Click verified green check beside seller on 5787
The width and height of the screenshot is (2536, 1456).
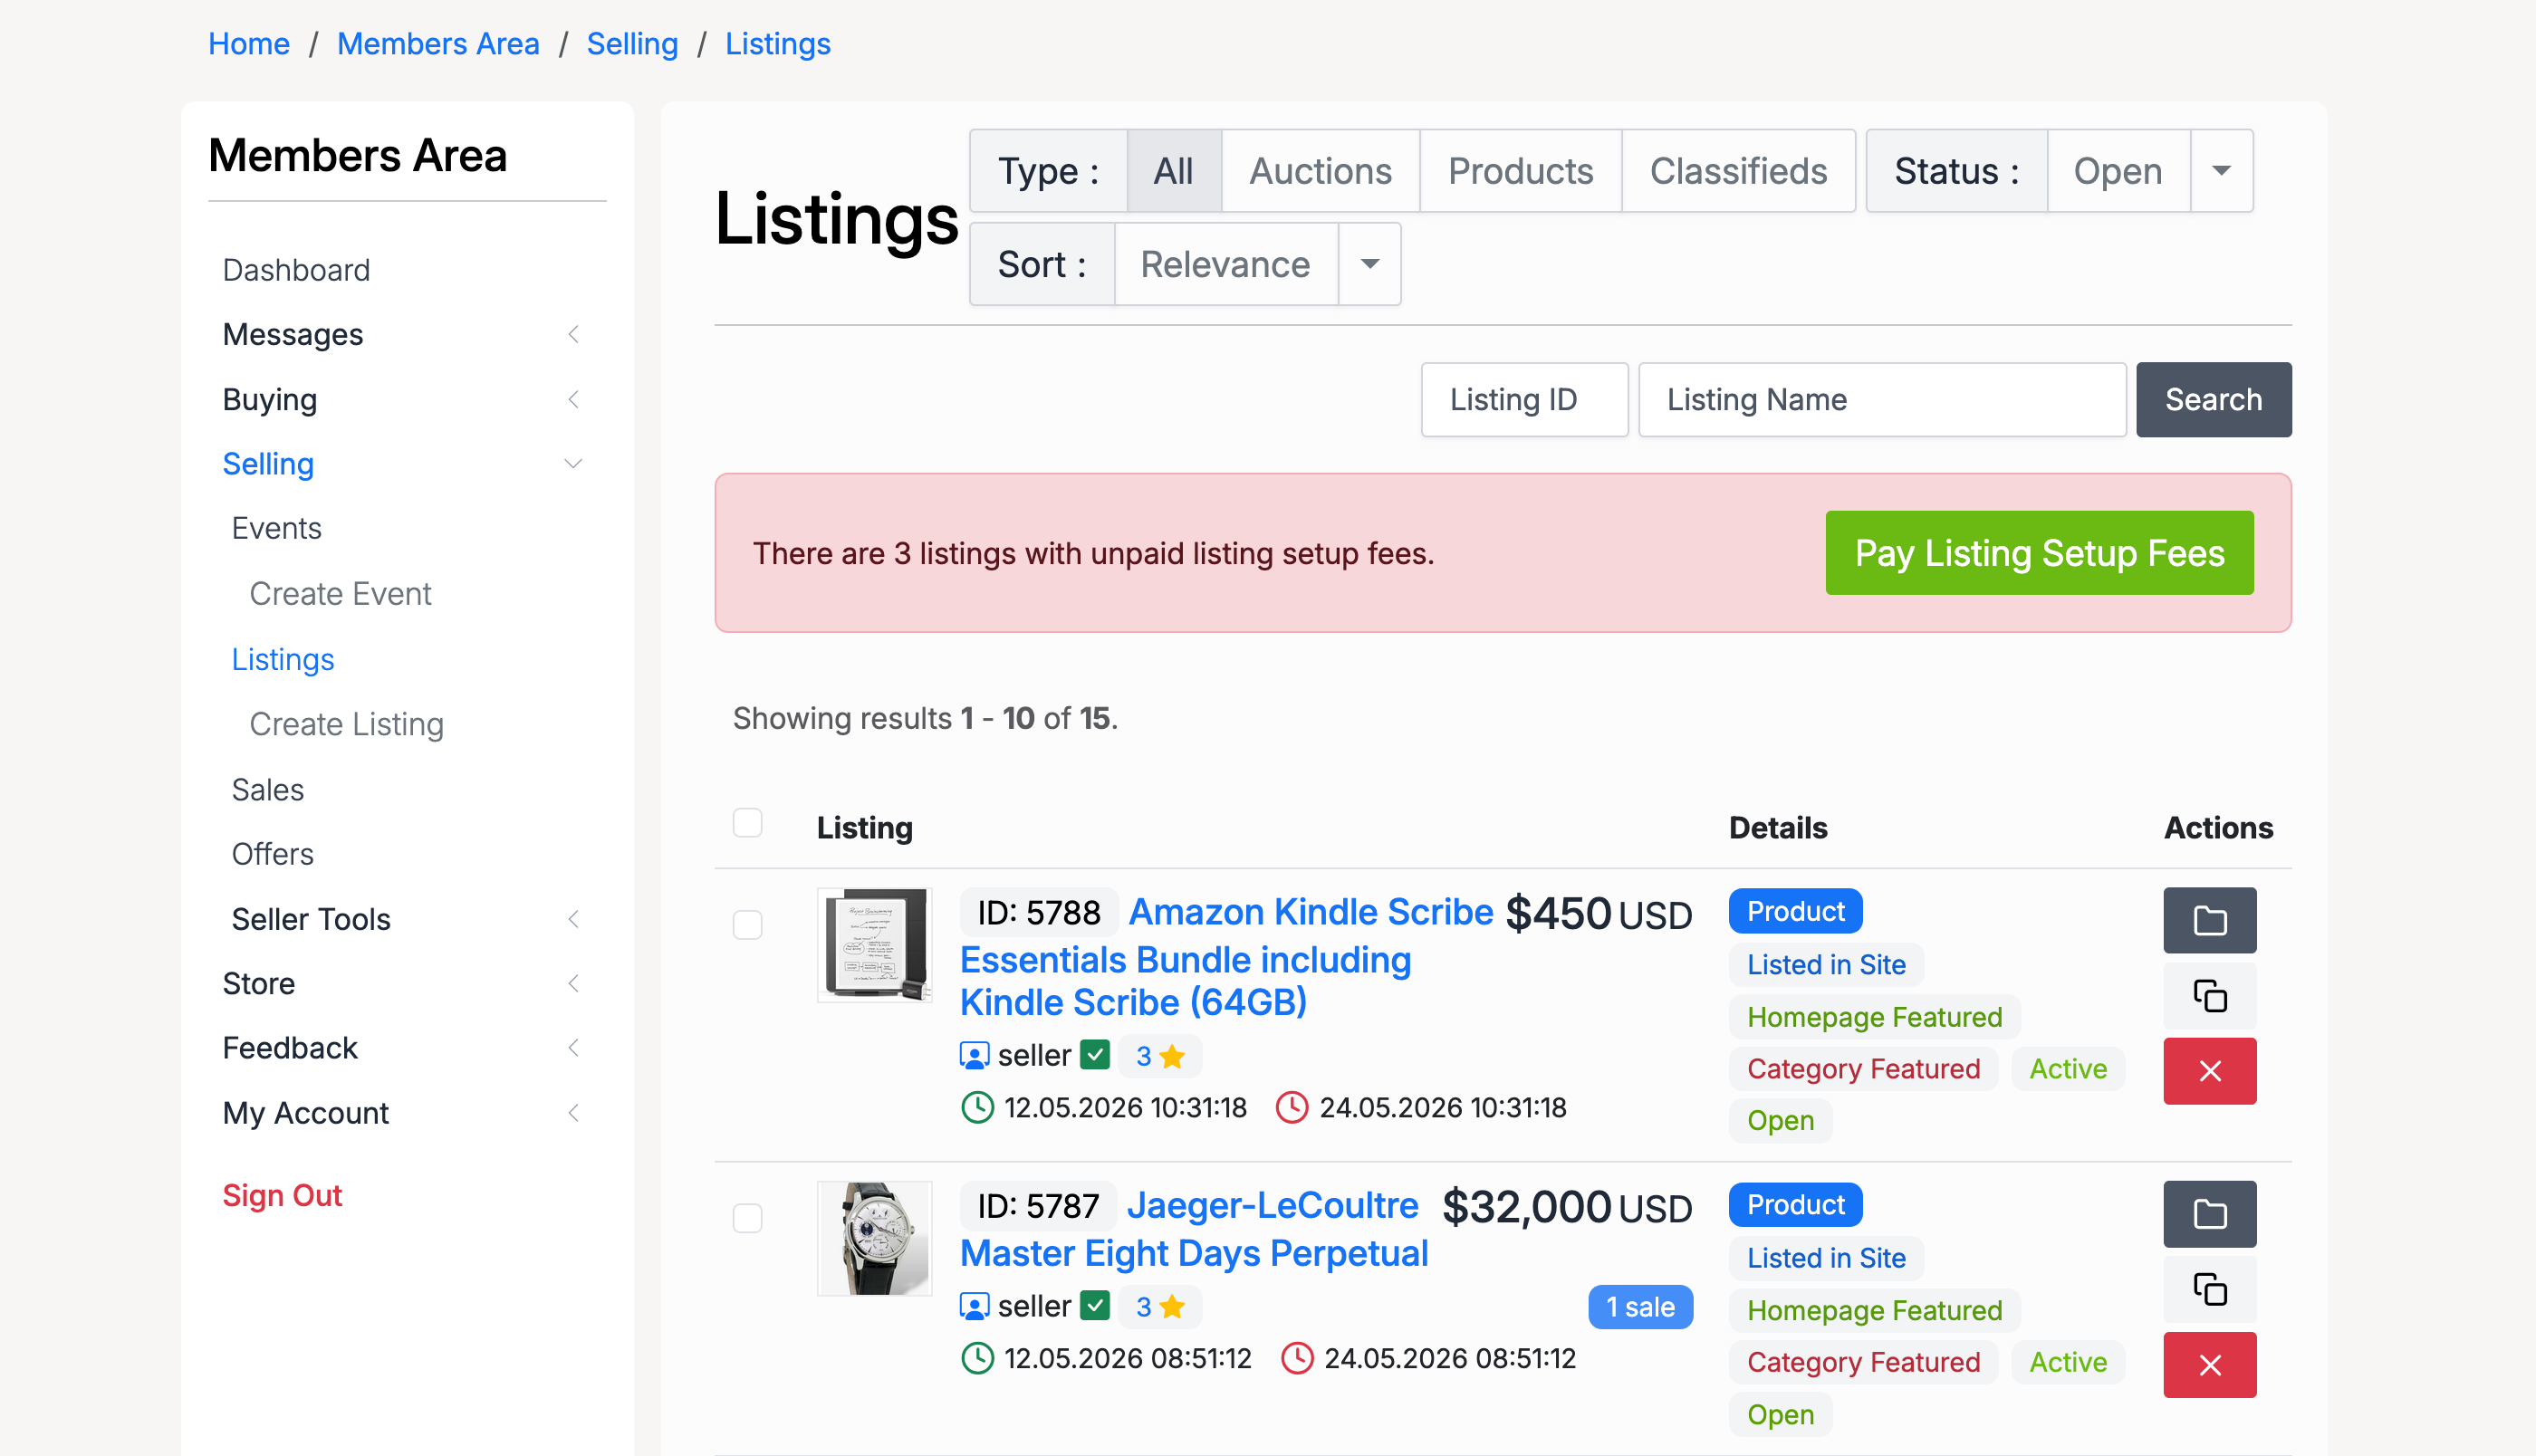[x=1095, y=1306]
